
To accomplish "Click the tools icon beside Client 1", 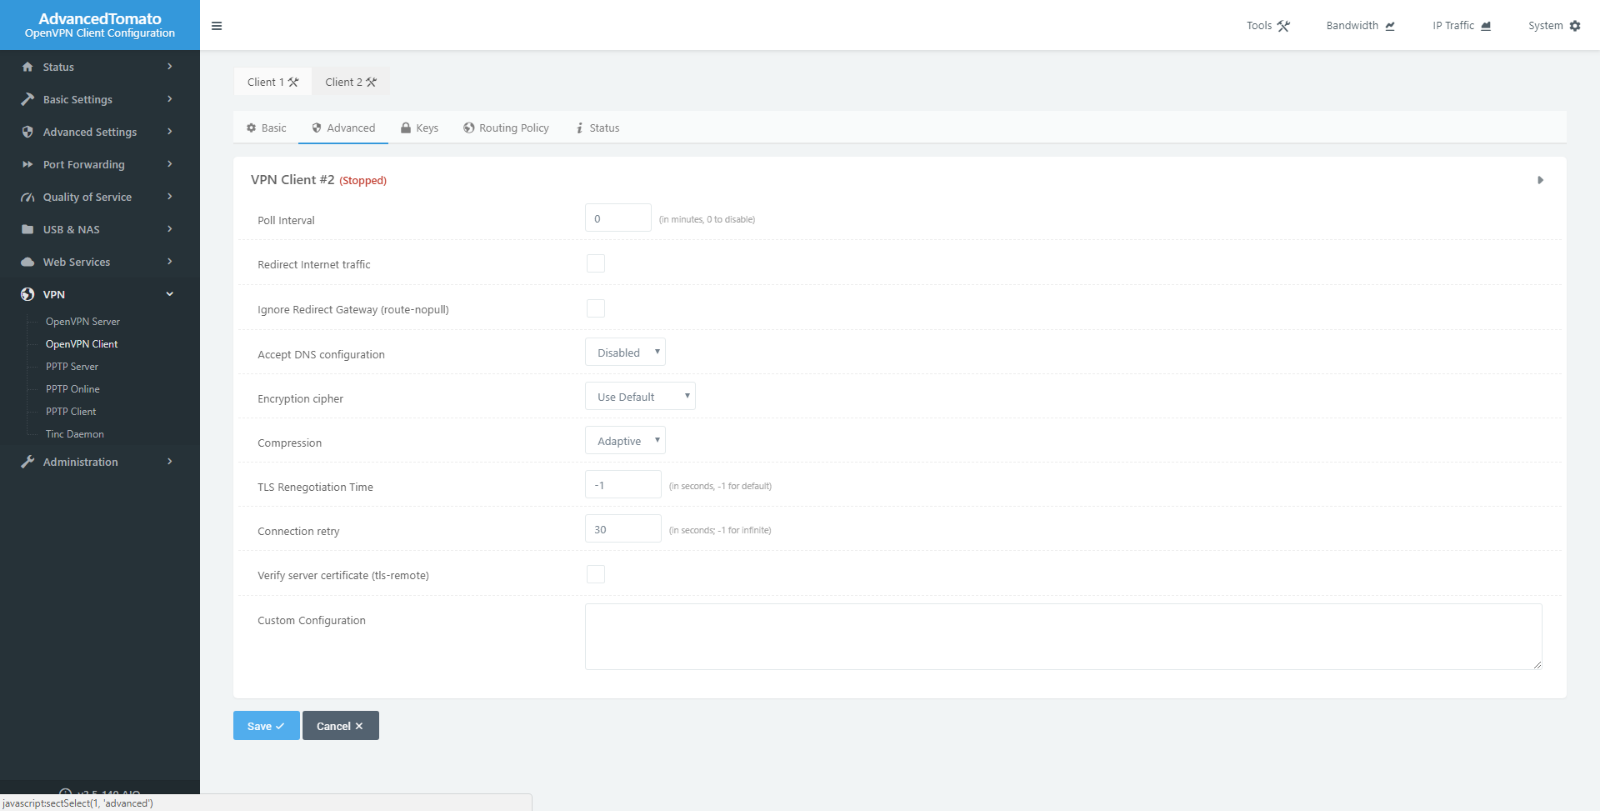I will [293, 82].
